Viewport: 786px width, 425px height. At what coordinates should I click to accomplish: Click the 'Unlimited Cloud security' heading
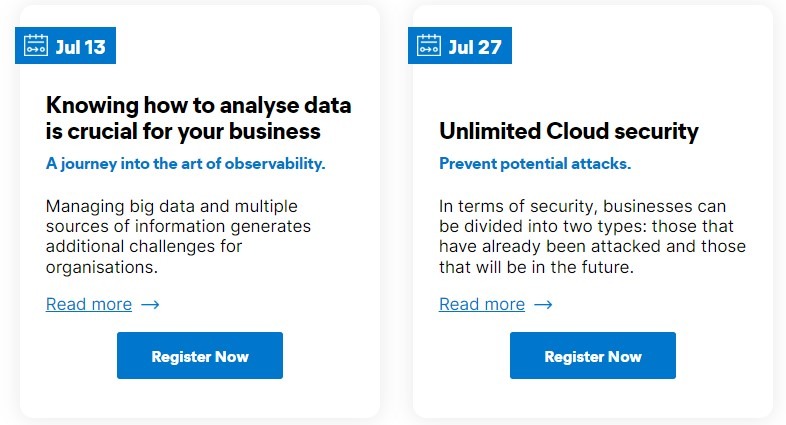point(568,131)
